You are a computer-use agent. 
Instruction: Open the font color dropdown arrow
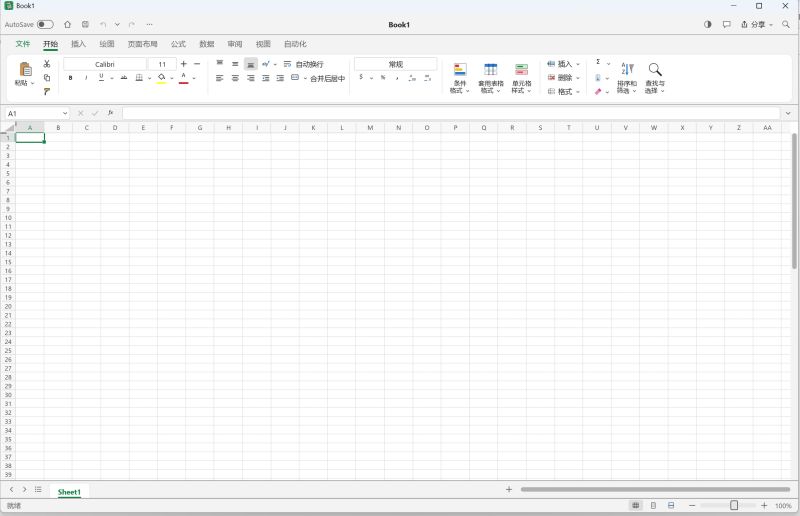click(x=194, y=78)
